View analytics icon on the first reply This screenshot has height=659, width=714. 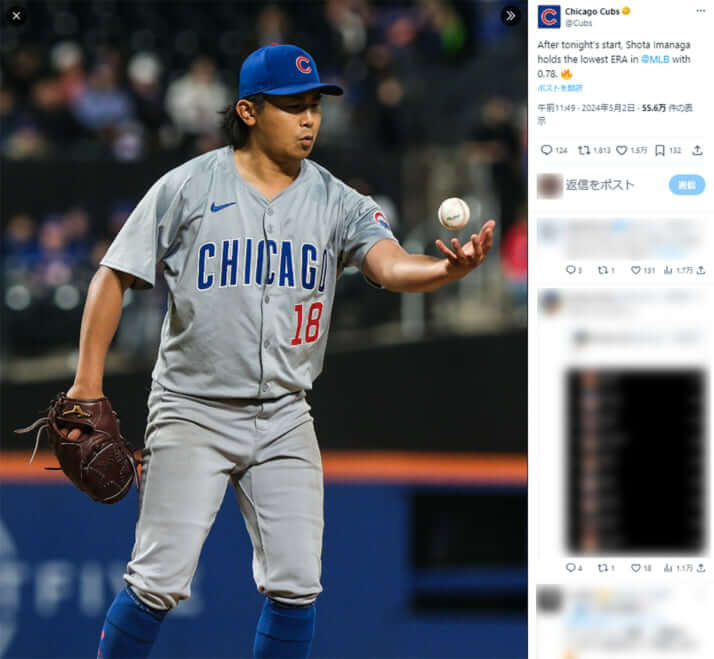pyautogui.click(x=668, y=270)
